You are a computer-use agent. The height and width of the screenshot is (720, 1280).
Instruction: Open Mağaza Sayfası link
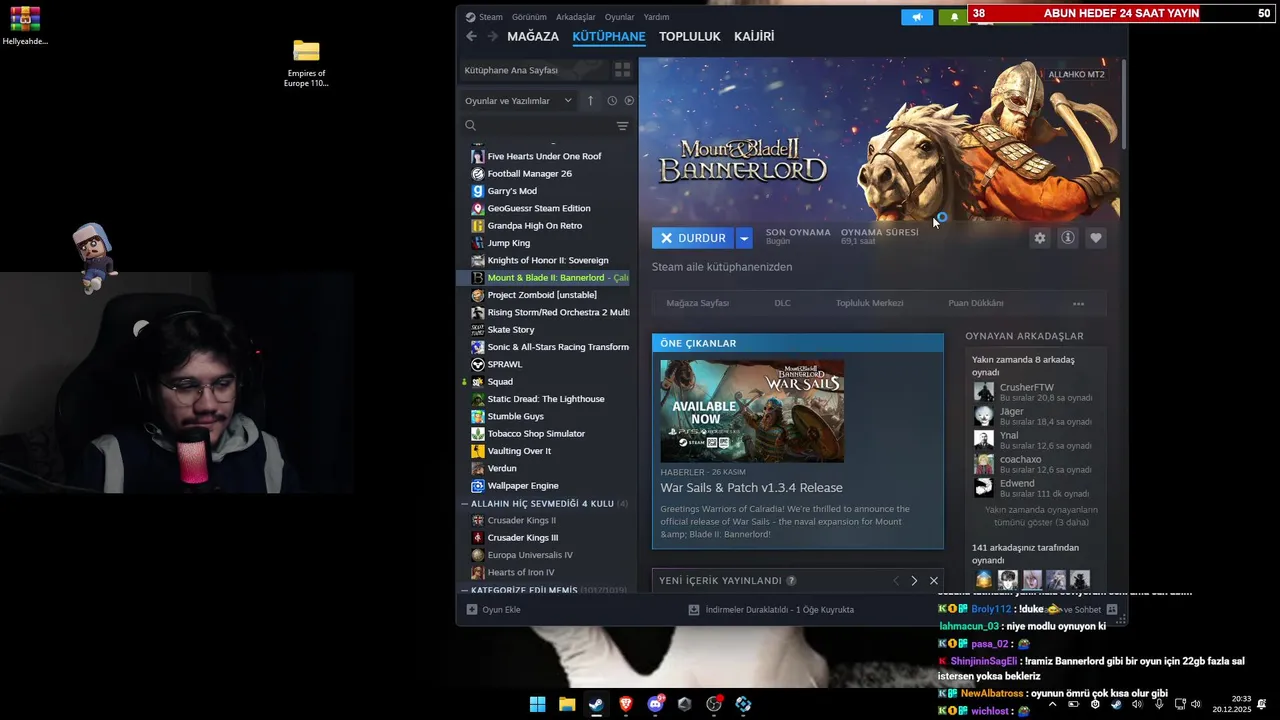(x=698, y=303)
